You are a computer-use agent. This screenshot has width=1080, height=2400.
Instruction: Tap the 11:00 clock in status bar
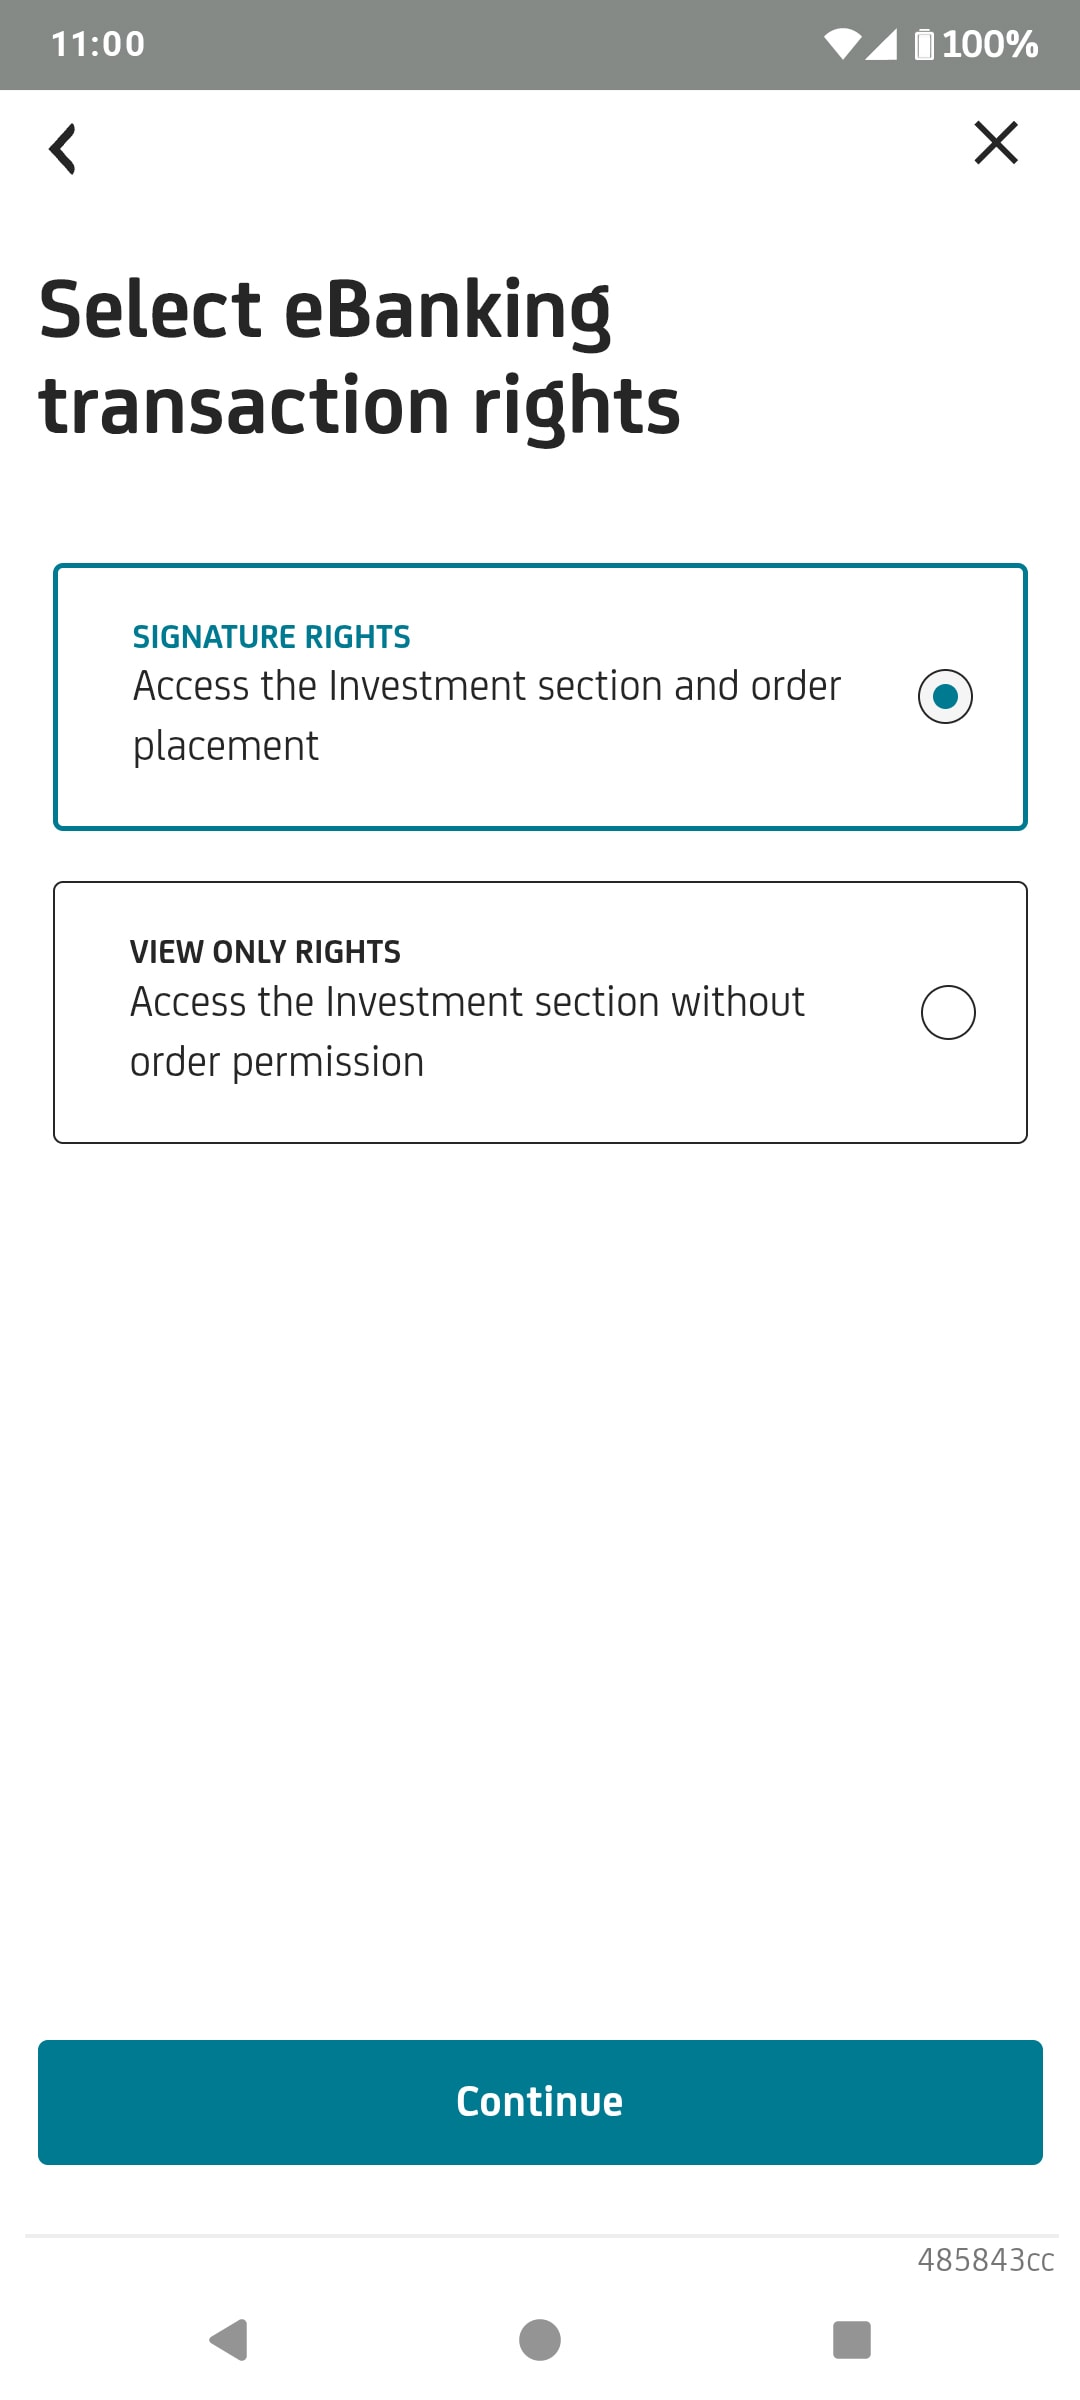pyautogui.click(x=98, y=44)
